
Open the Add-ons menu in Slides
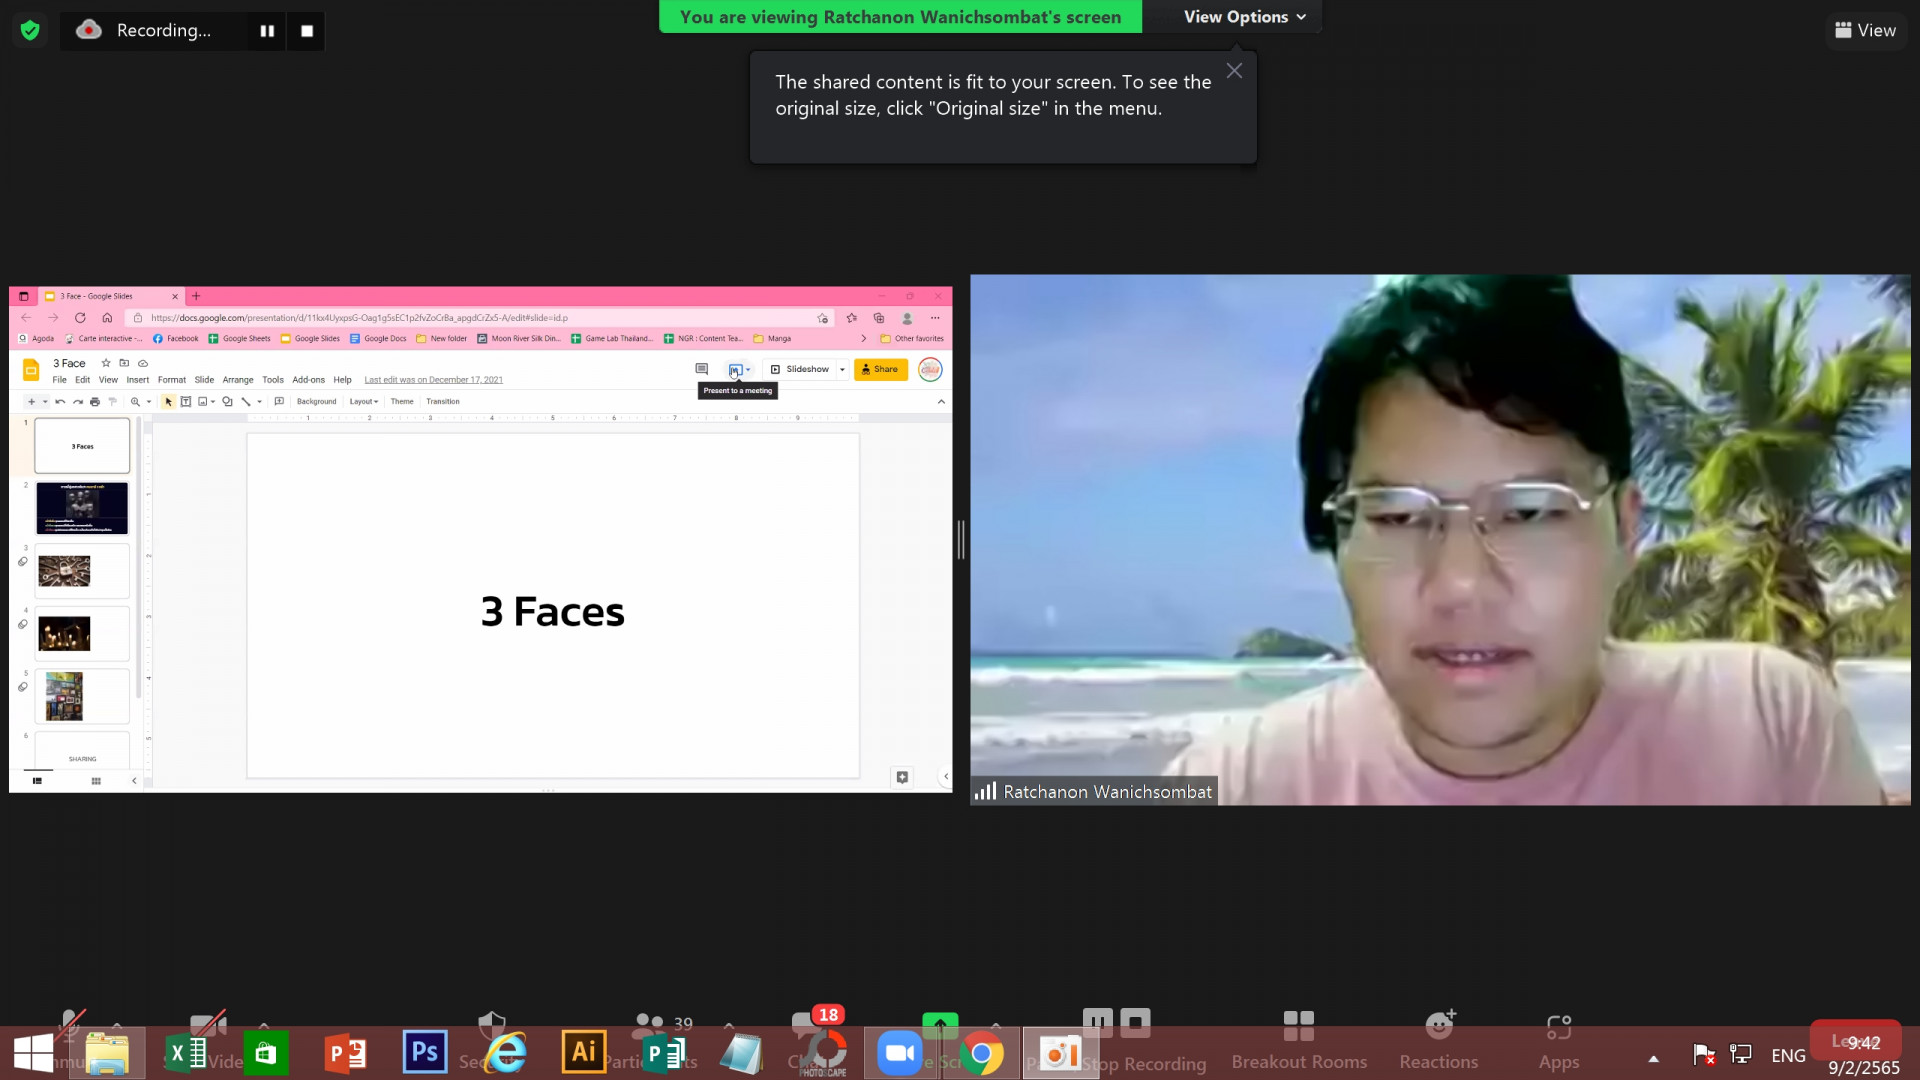tap(308, 380)
